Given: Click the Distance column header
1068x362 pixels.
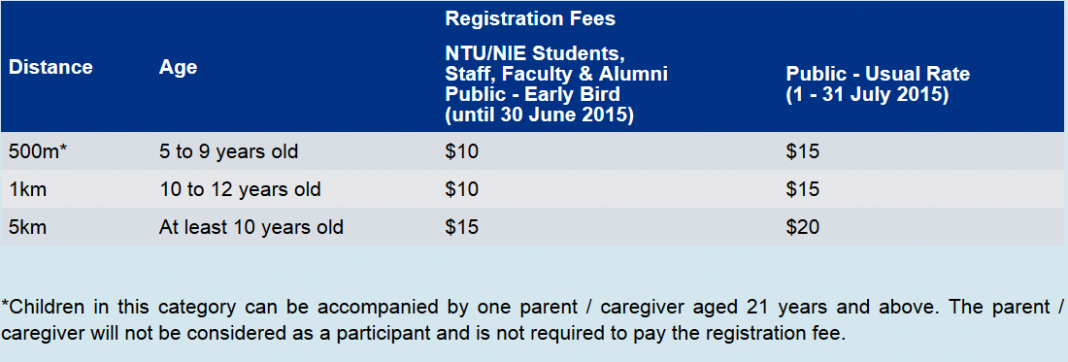Looking at the screenshot, I should pyautogui.click(x=51, y=67).
